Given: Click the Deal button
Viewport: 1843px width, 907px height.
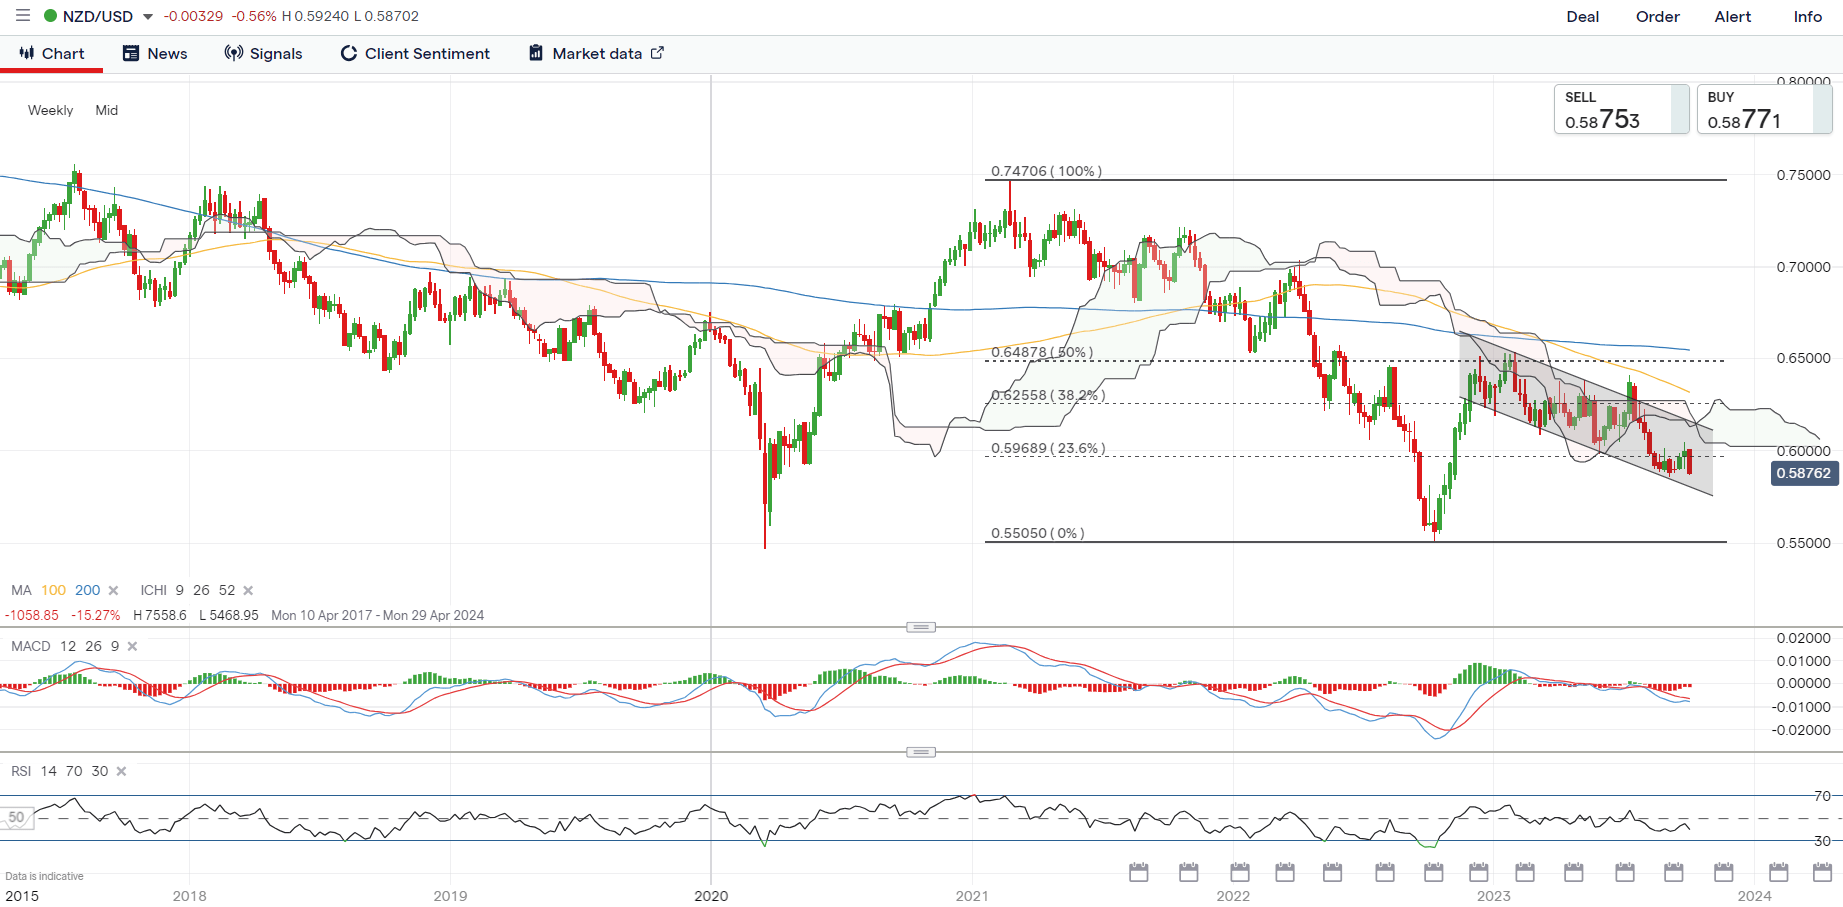Looking at the screenshot, I should pyautogui.click(x=1583, y=17).
